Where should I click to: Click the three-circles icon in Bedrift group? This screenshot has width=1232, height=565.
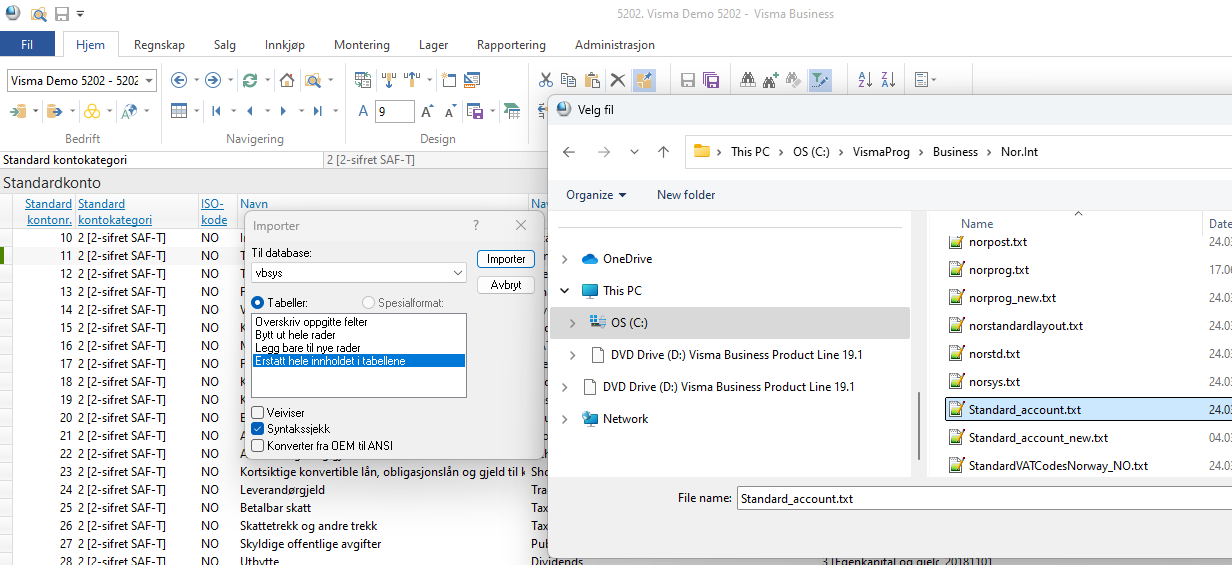pos(91,111)
